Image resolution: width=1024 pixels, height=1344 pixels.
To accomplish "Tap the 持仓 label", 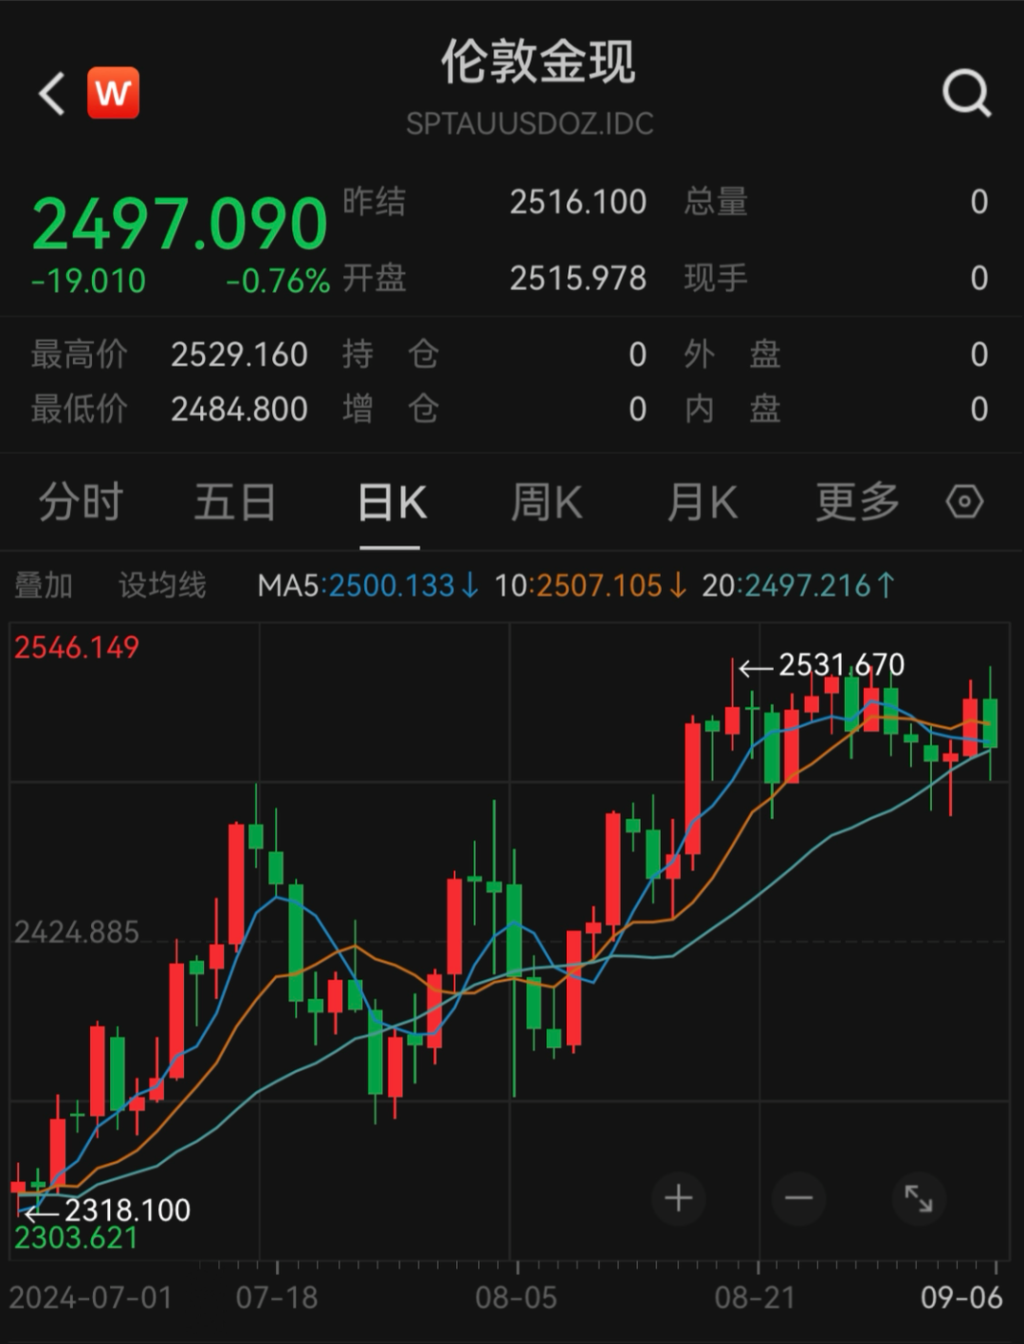I will pyautogui.click(x=391, y=355).
